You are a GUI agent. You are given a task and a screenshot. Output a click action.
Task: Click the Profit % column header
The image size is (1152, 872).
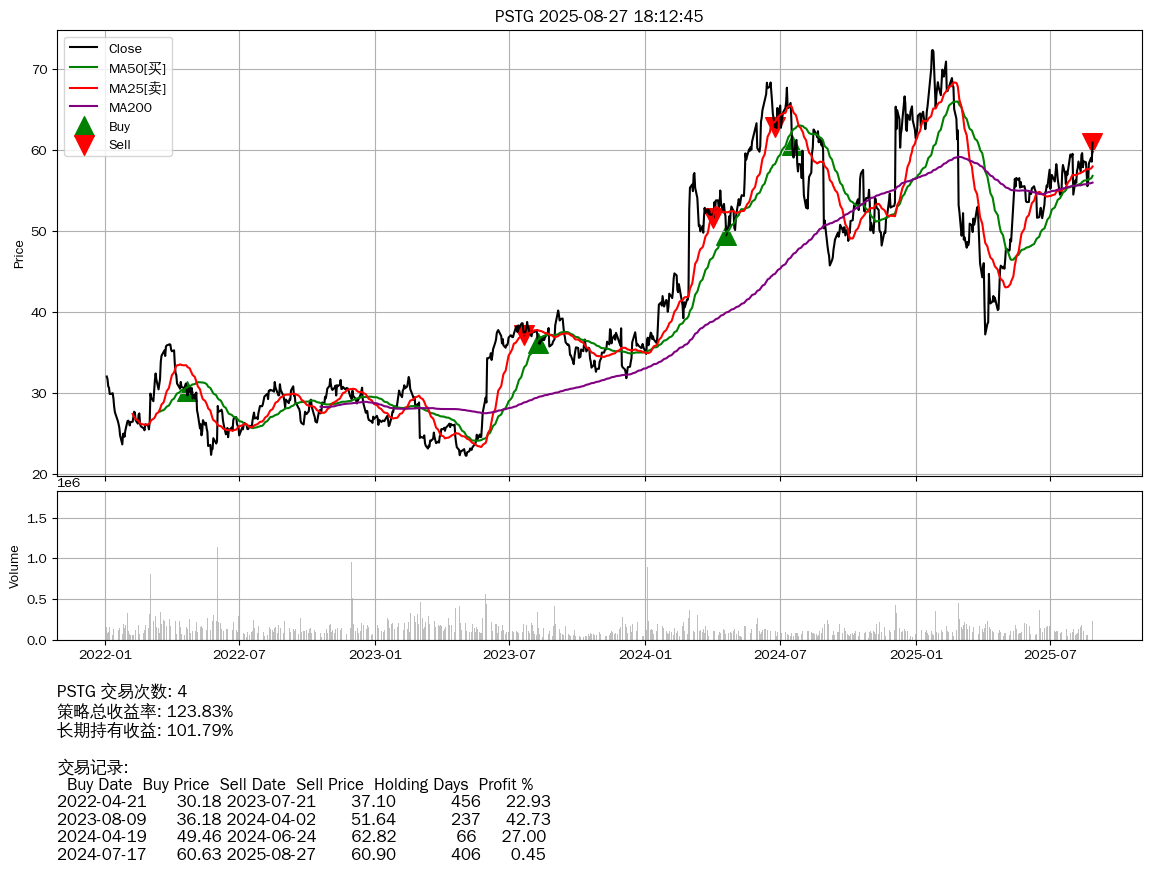click(505, 784)
